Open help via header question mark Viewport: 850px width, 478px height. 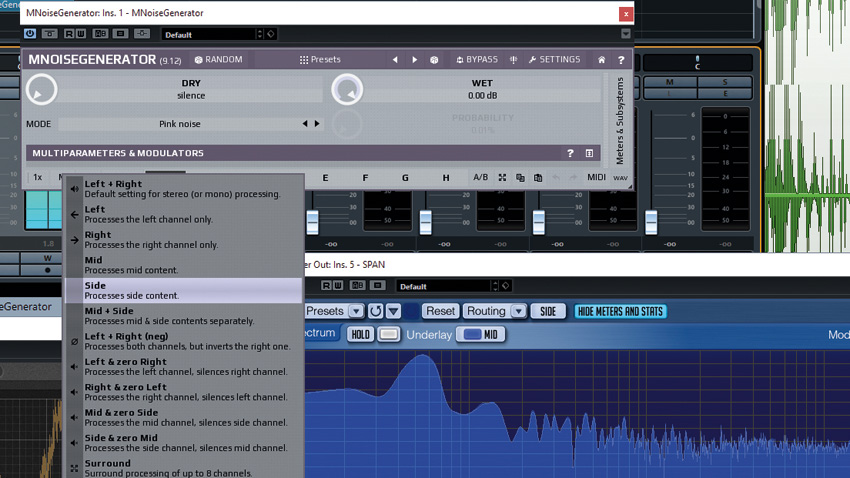[621, 60]
